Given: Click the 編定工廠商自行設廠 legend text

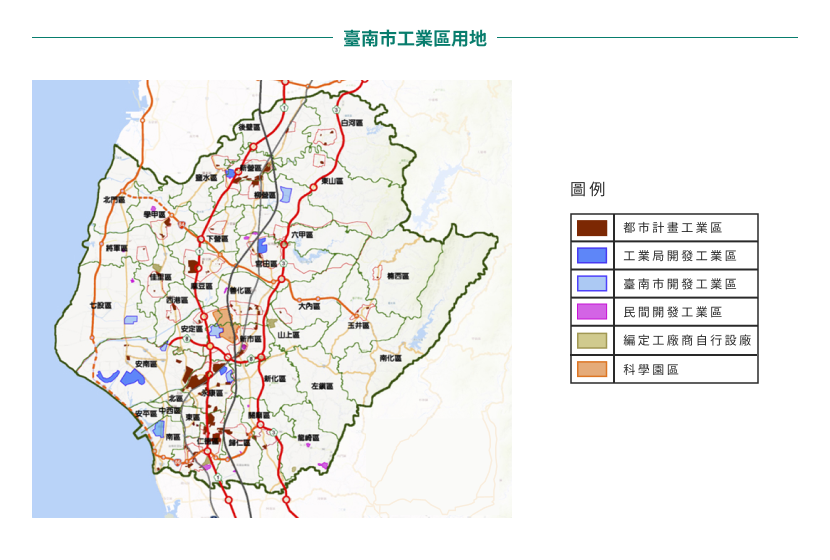Looking at the screenshot, I should (686, 341).
